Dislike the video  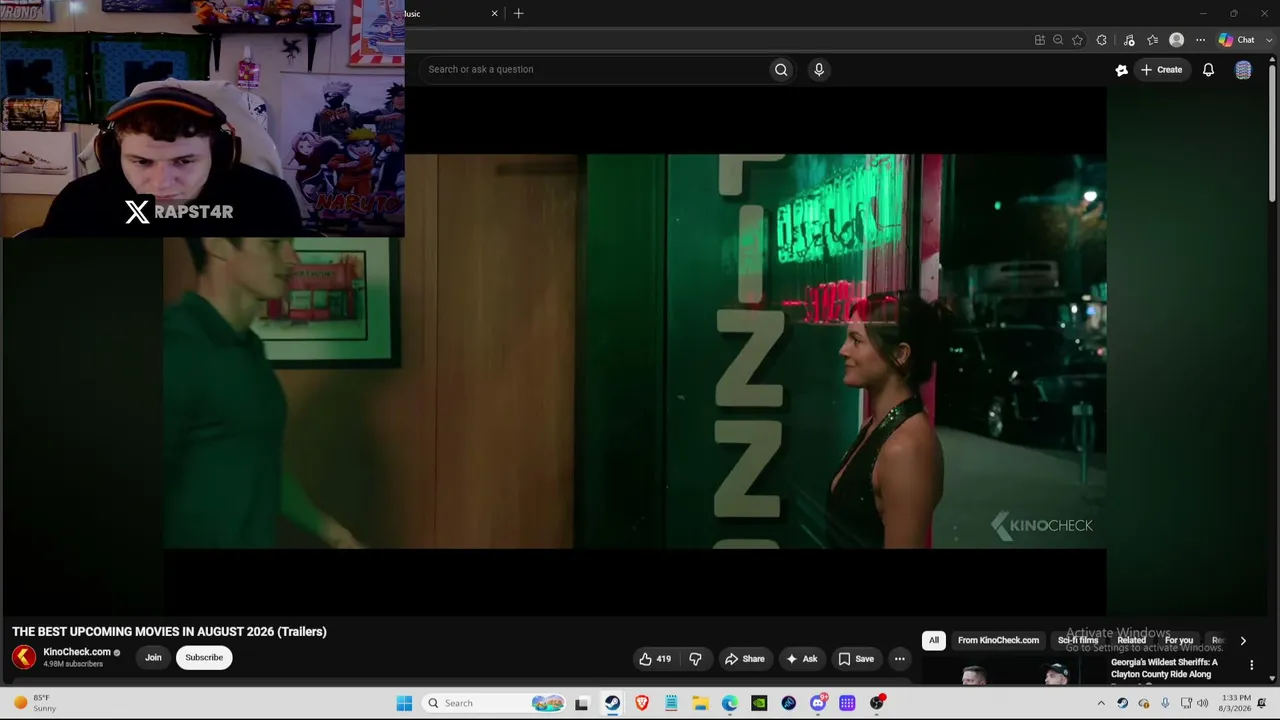695,659
